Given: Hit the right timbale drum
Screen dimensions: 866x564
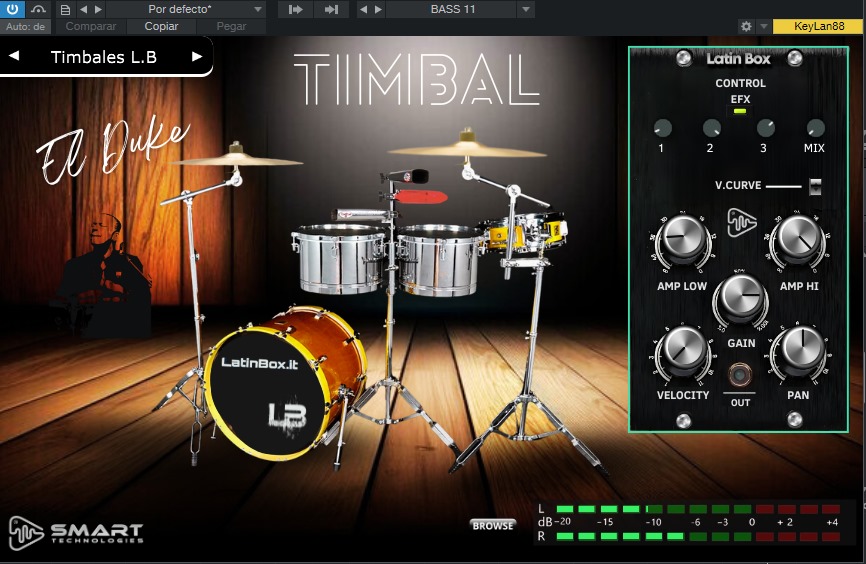Looking at the screenshot, I should click(440, 260).
